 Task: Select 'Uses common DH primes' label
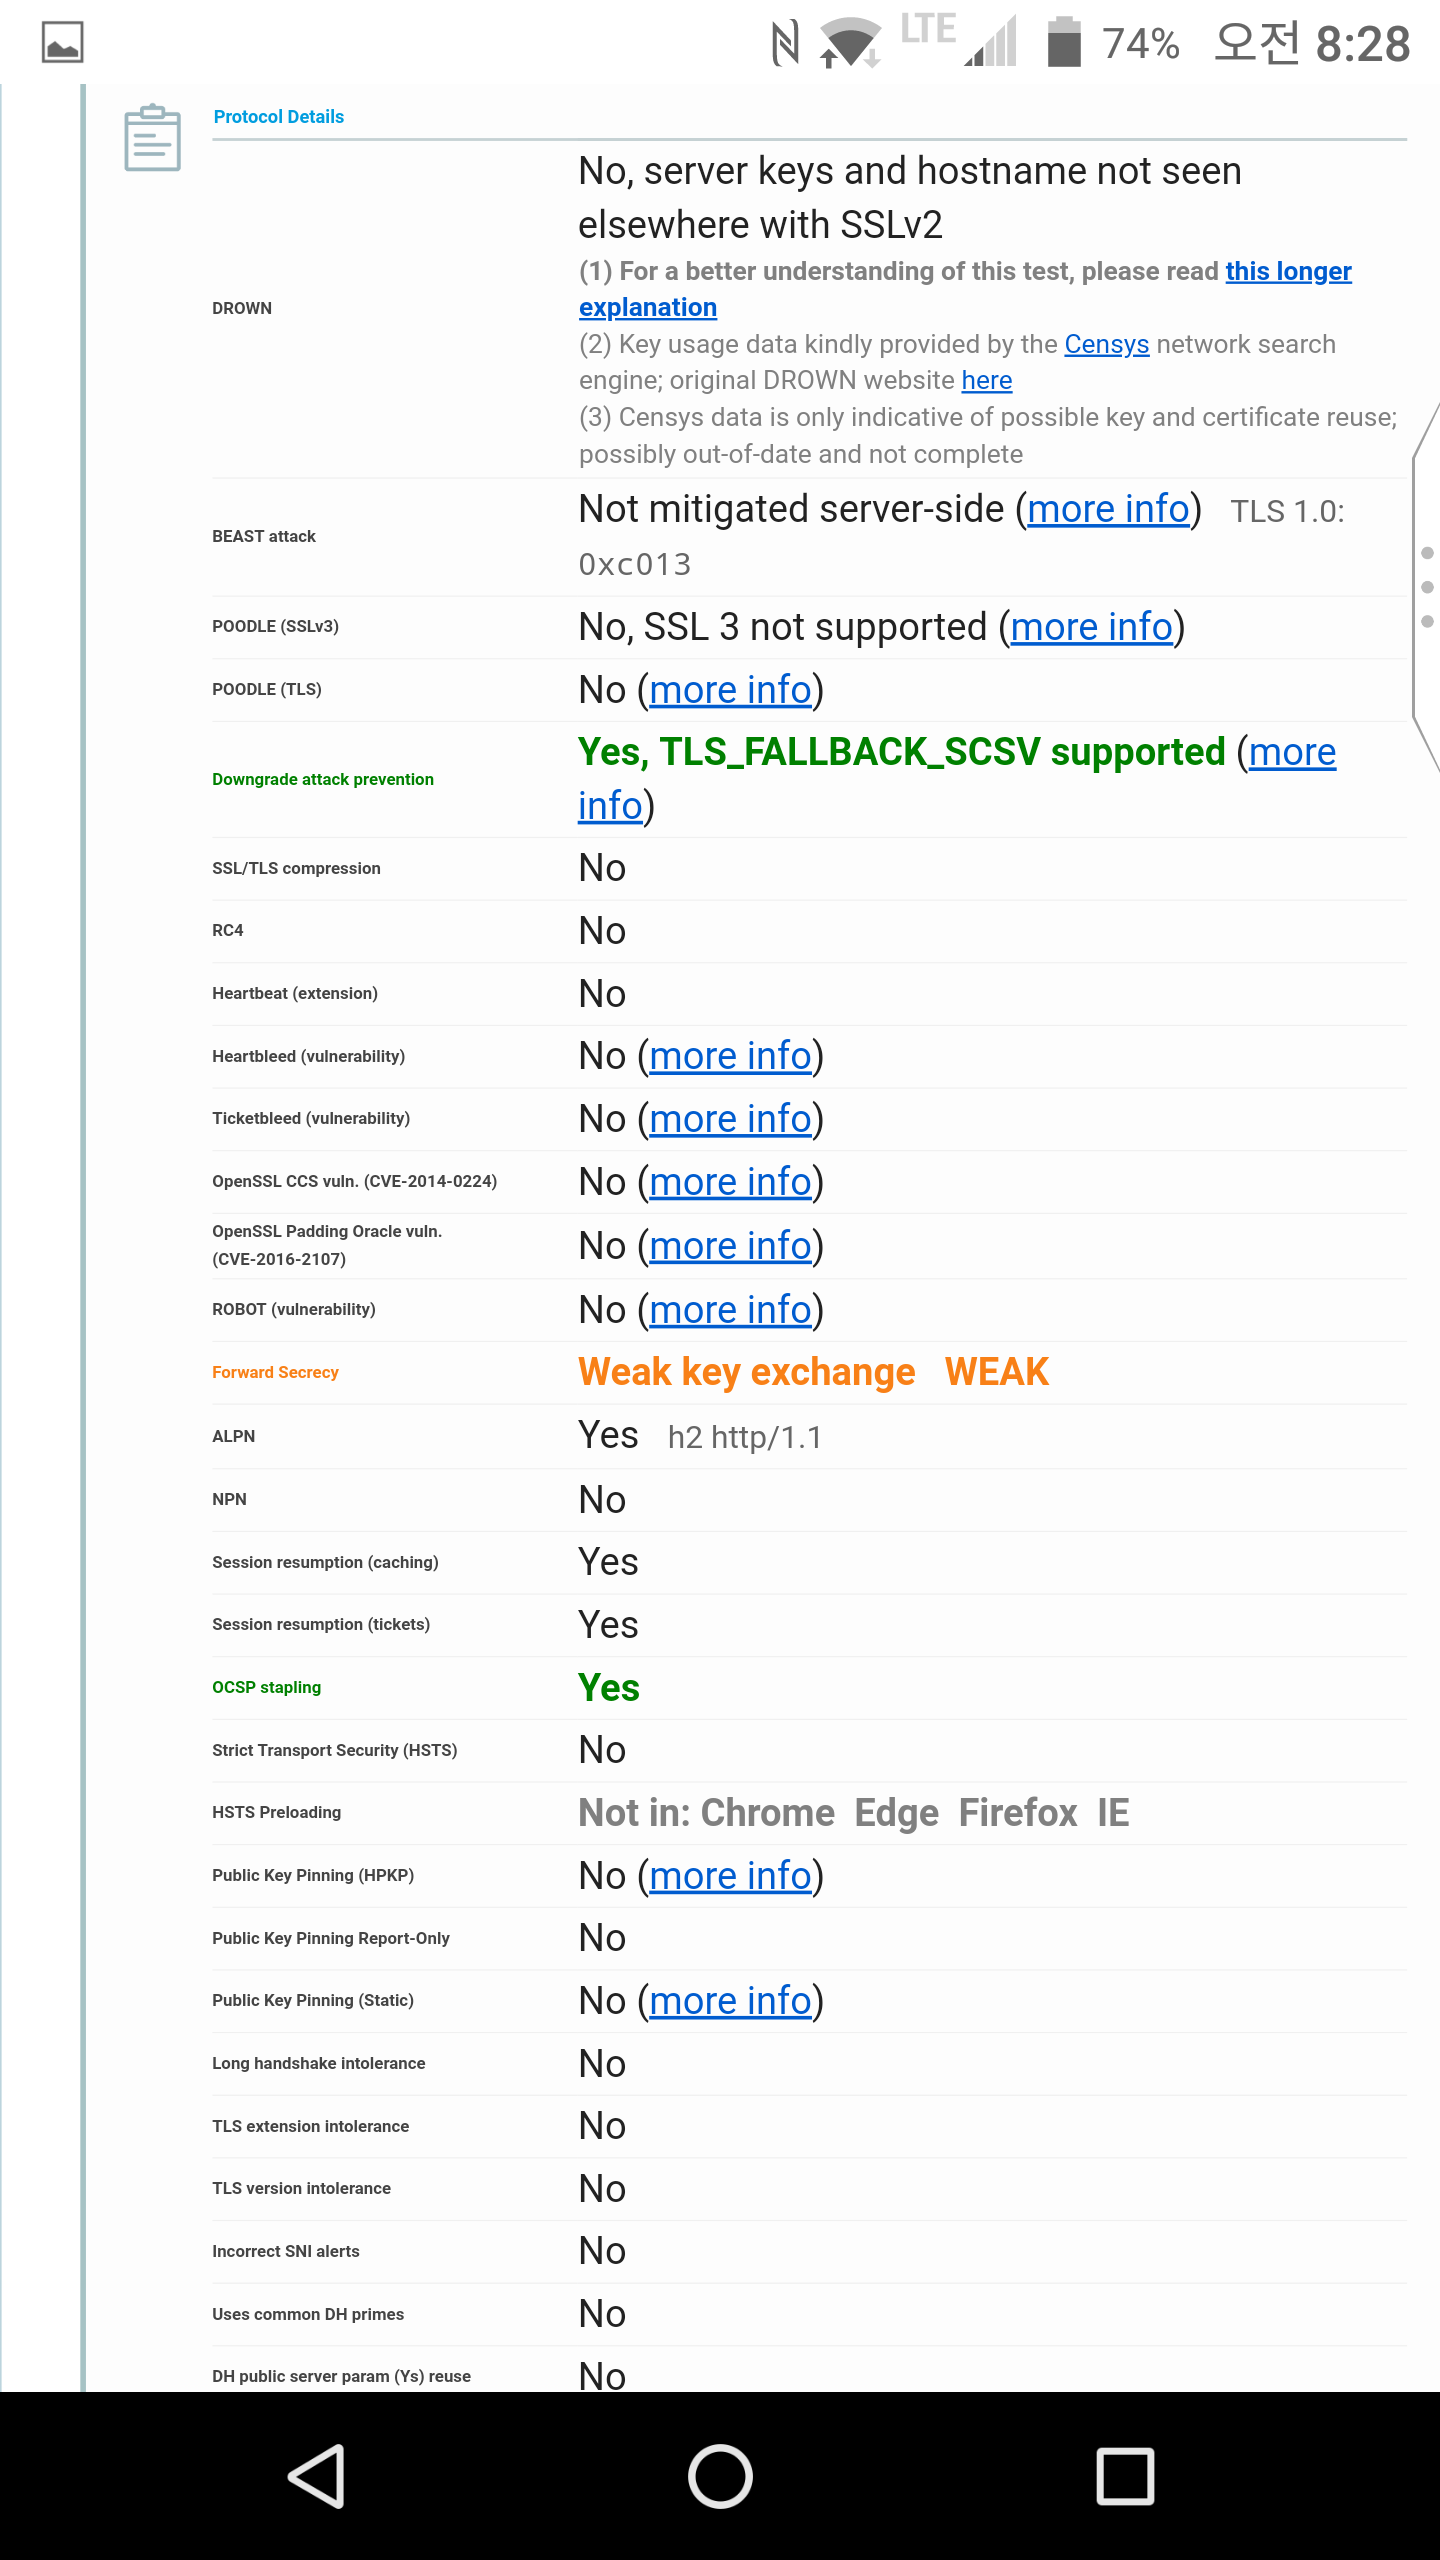coord(308,2314)
